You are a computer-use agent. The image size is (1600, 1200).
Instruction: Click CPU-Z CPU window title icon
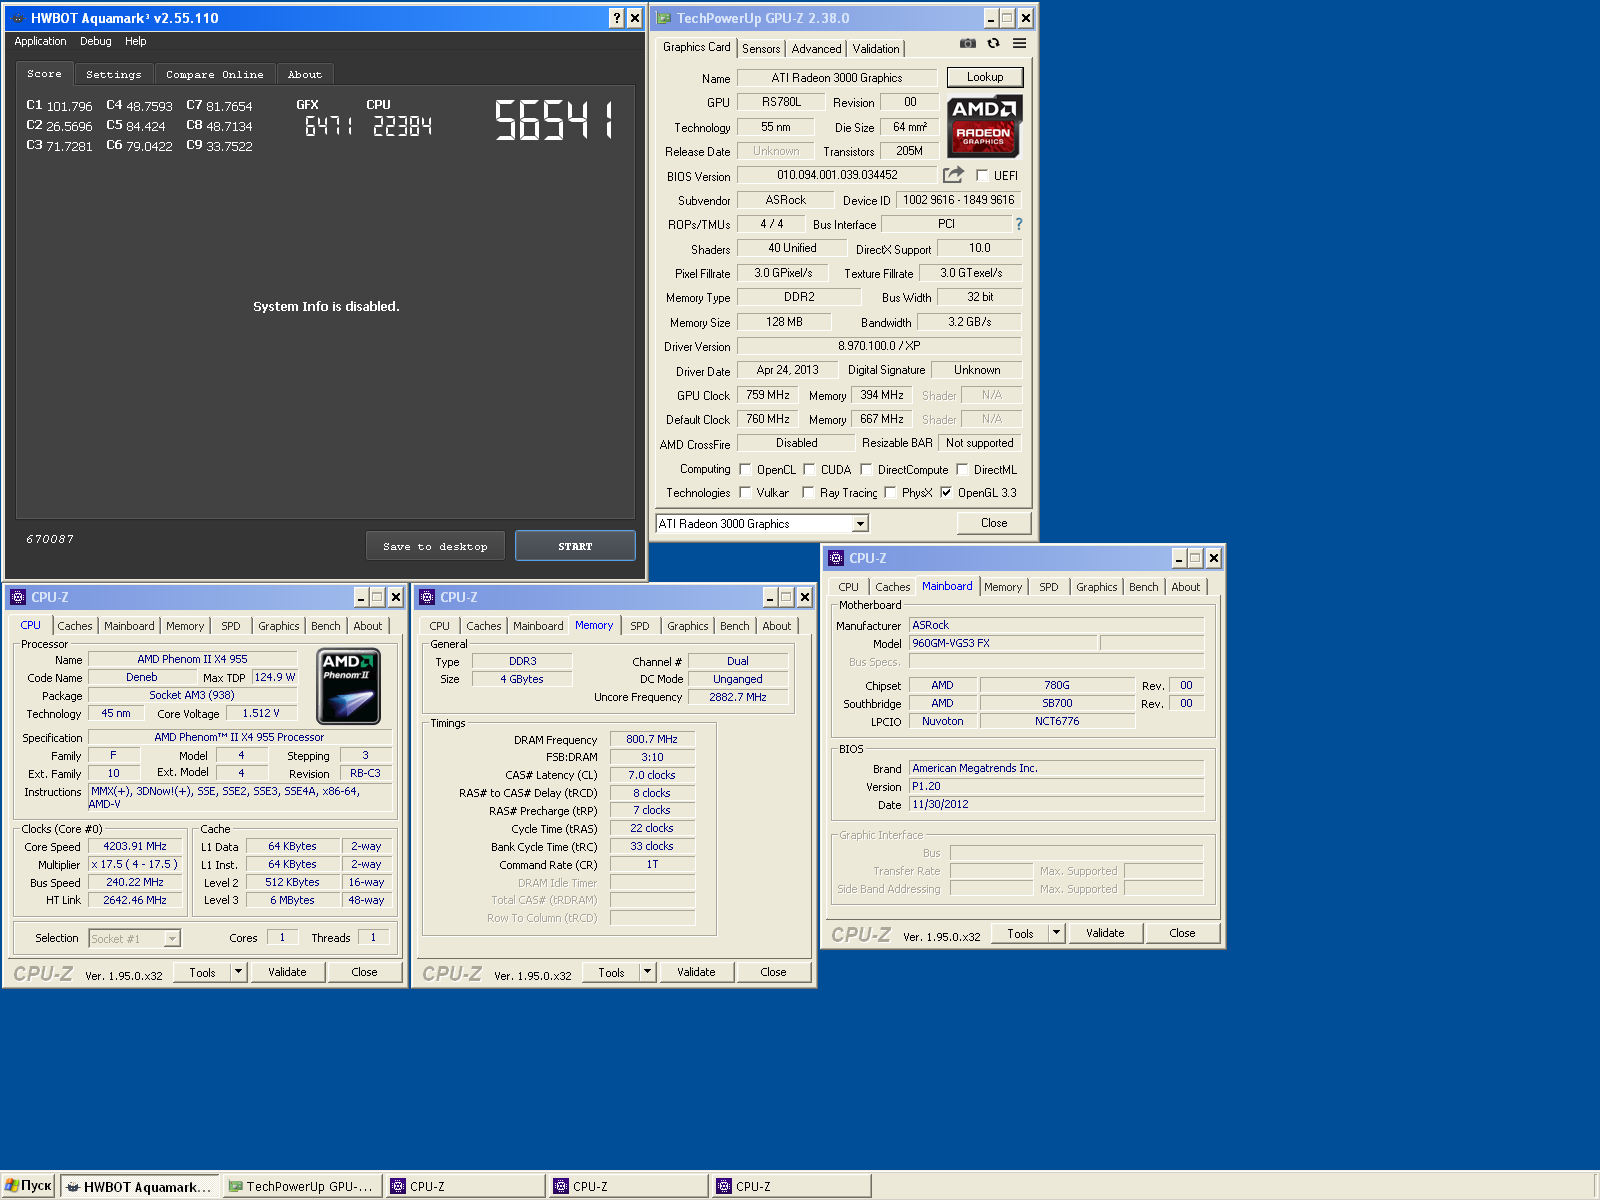18,597
